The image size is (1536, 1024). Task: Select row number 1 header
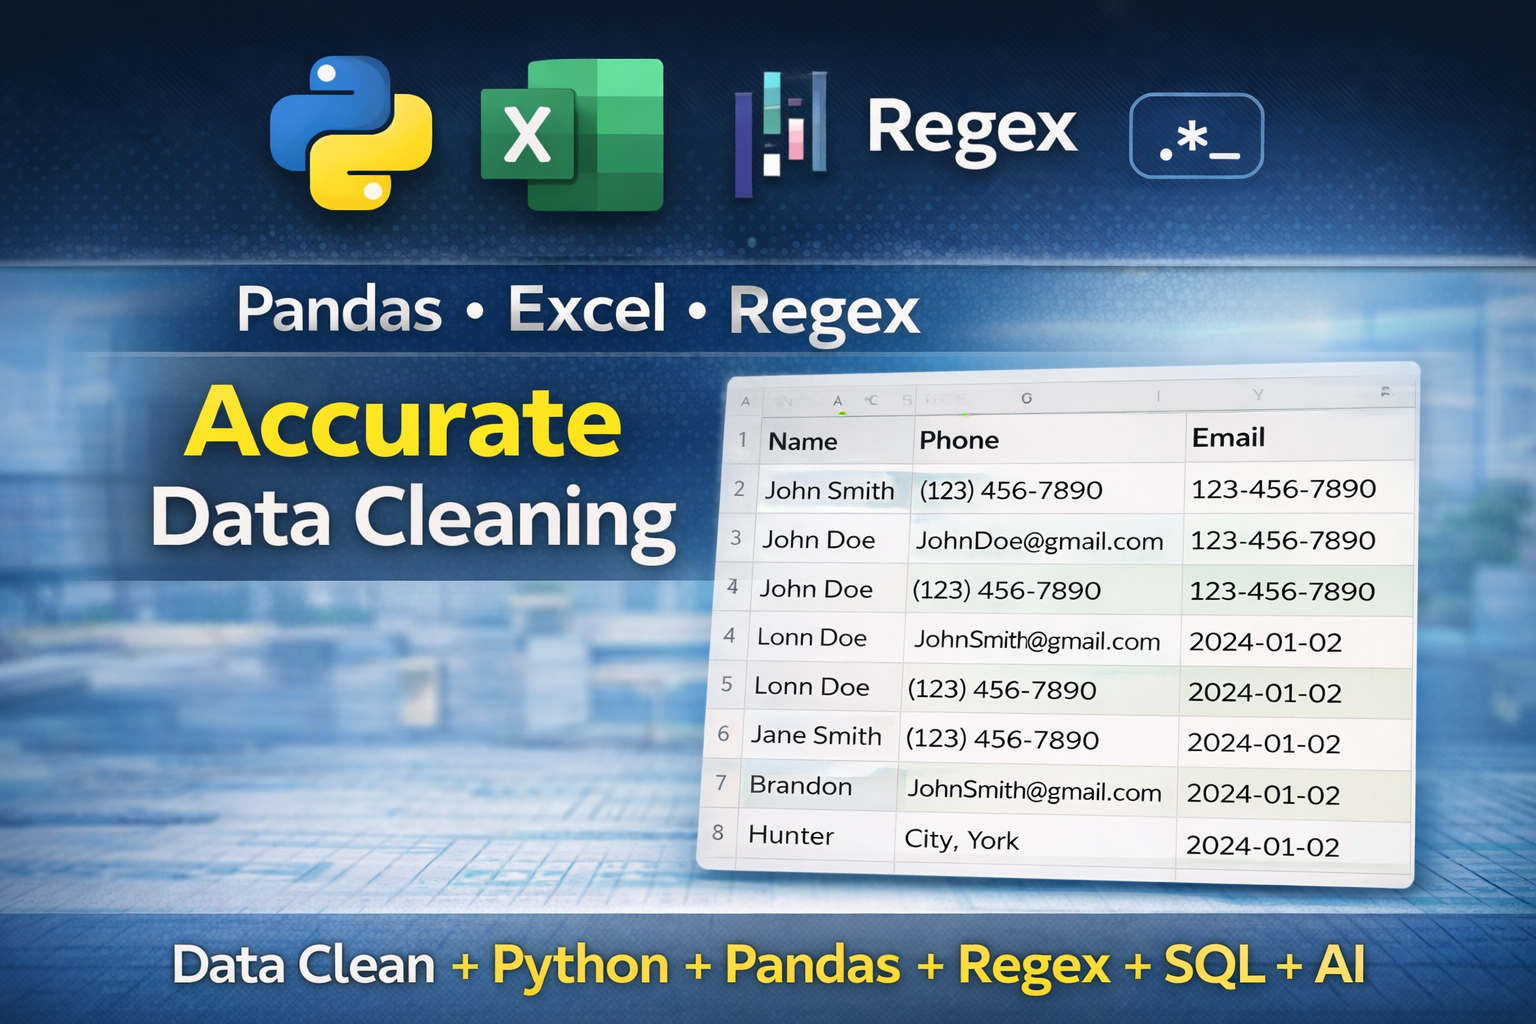click(x=742, y=440)
